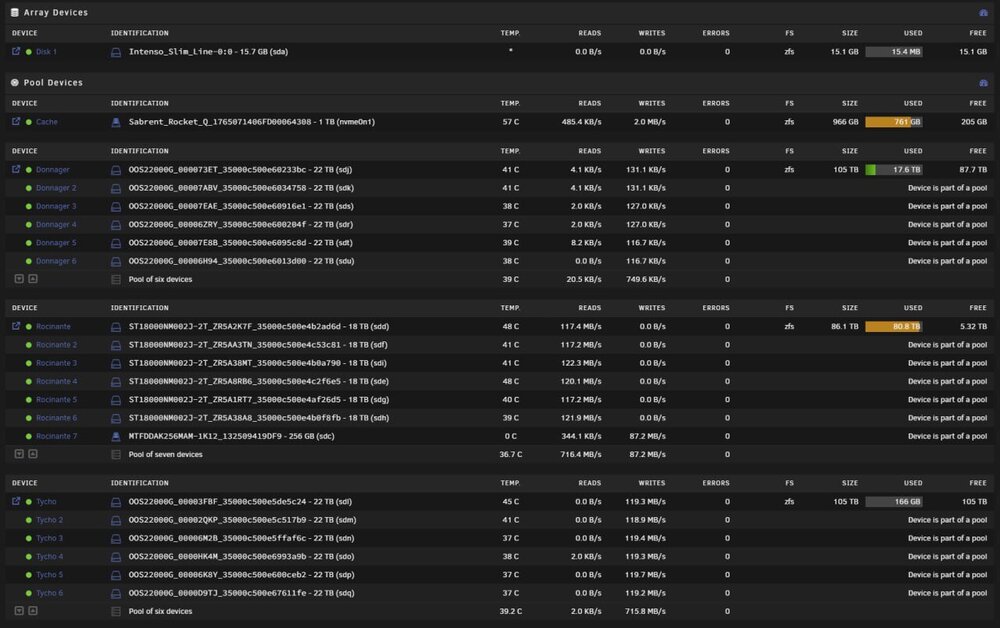The width and height of the screenshot is (1000, 628).
Task: Spin up the Tycho pool with the up-arrow icon
Action: point(33,611)
